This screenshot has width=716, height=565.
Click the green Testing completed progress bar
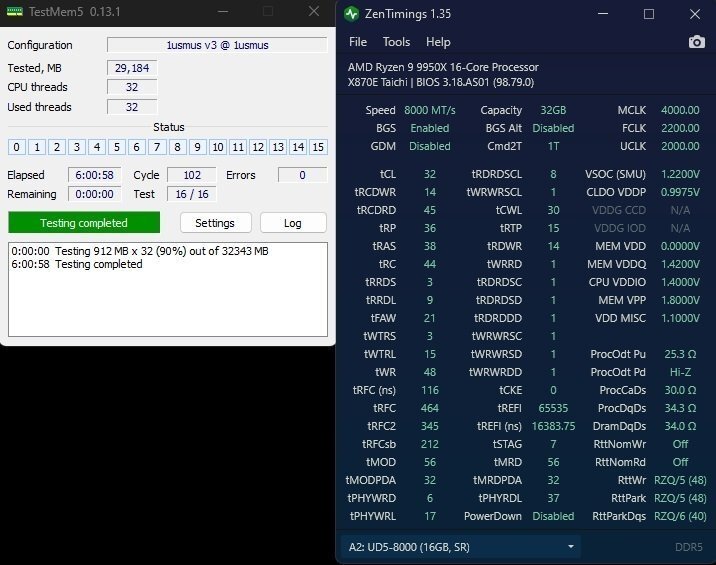84,223
